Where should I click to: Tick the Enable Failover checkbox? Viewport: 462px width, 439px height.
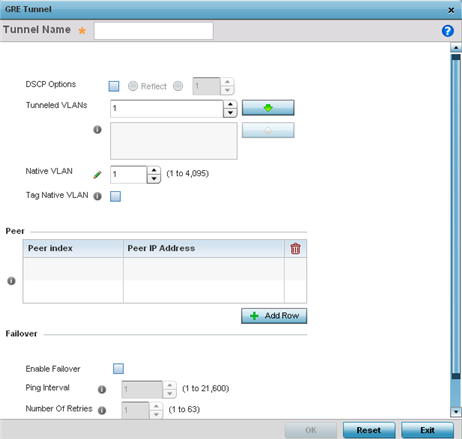coord(118,369)
